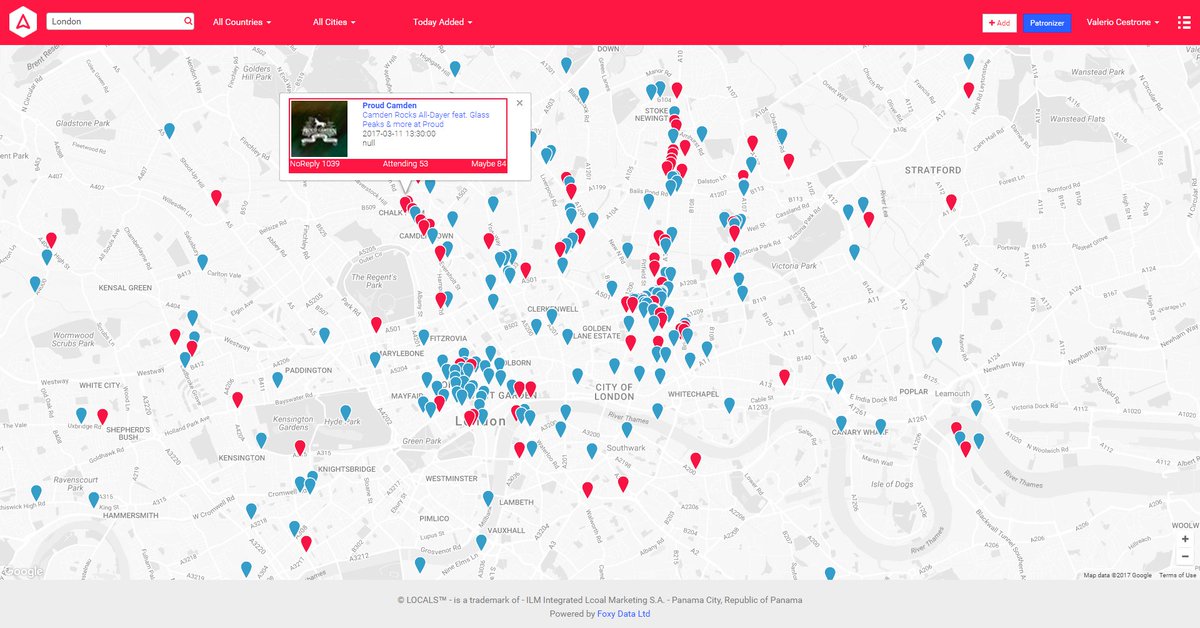1200x628 pixels.
Task: Select blue marker near Ravenscourt Park
Action: coord(36,493)
